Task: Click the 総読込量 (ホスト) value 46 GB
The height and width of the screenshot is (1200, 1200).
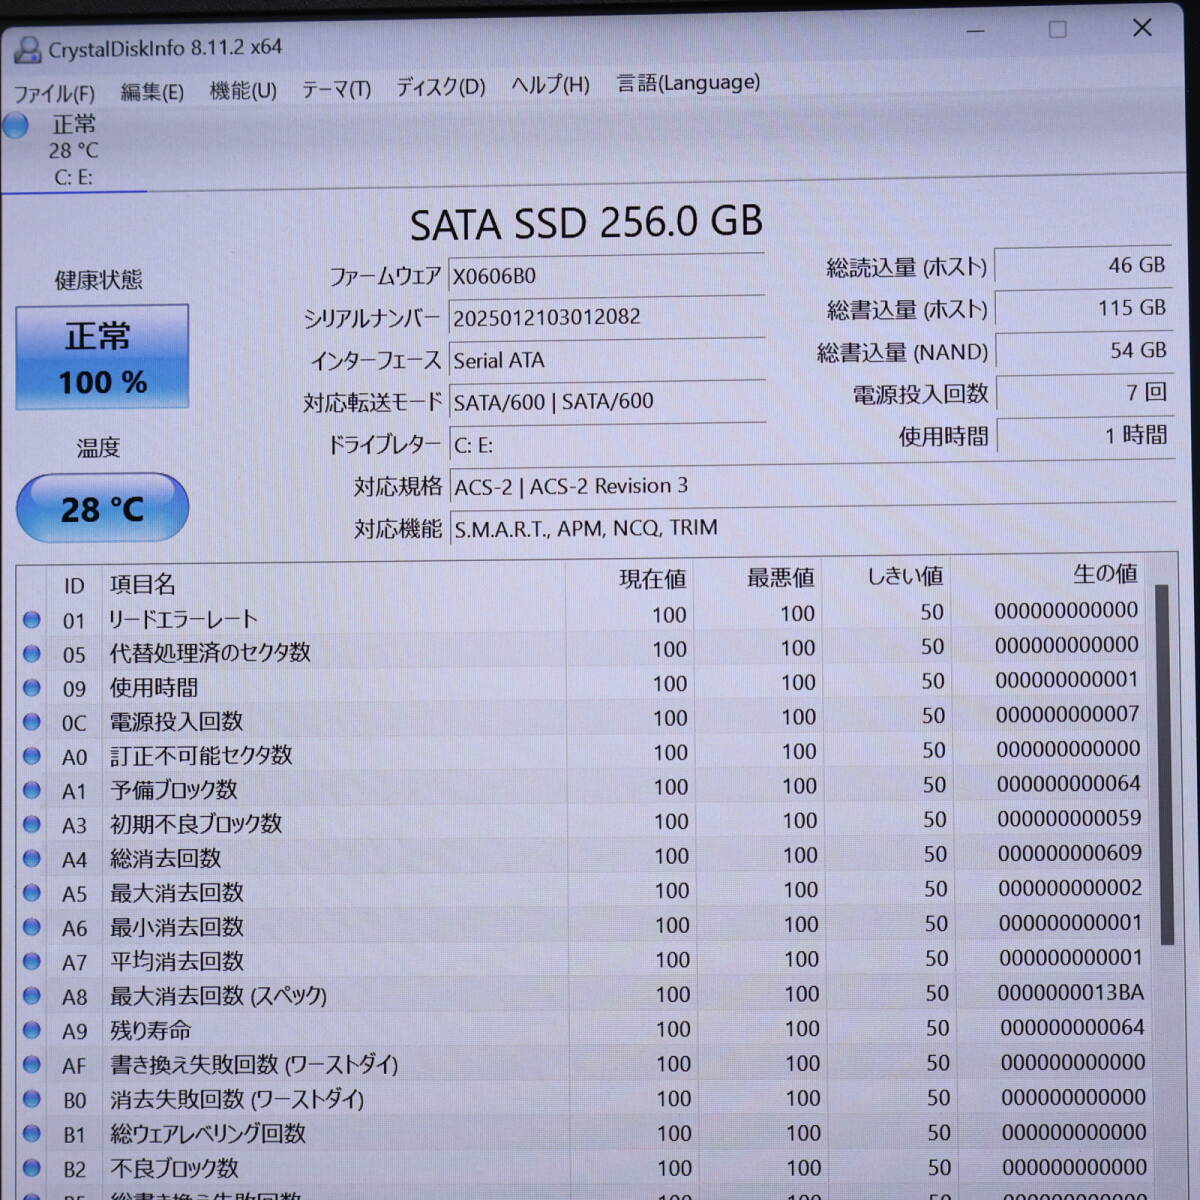Action: point(1084,266)
